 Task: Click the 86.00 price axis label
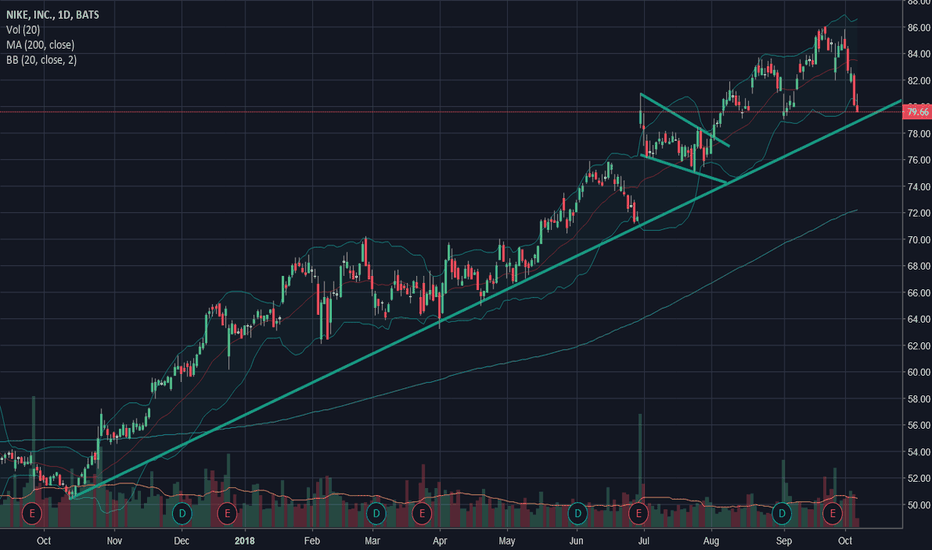[x=918, y=27]
